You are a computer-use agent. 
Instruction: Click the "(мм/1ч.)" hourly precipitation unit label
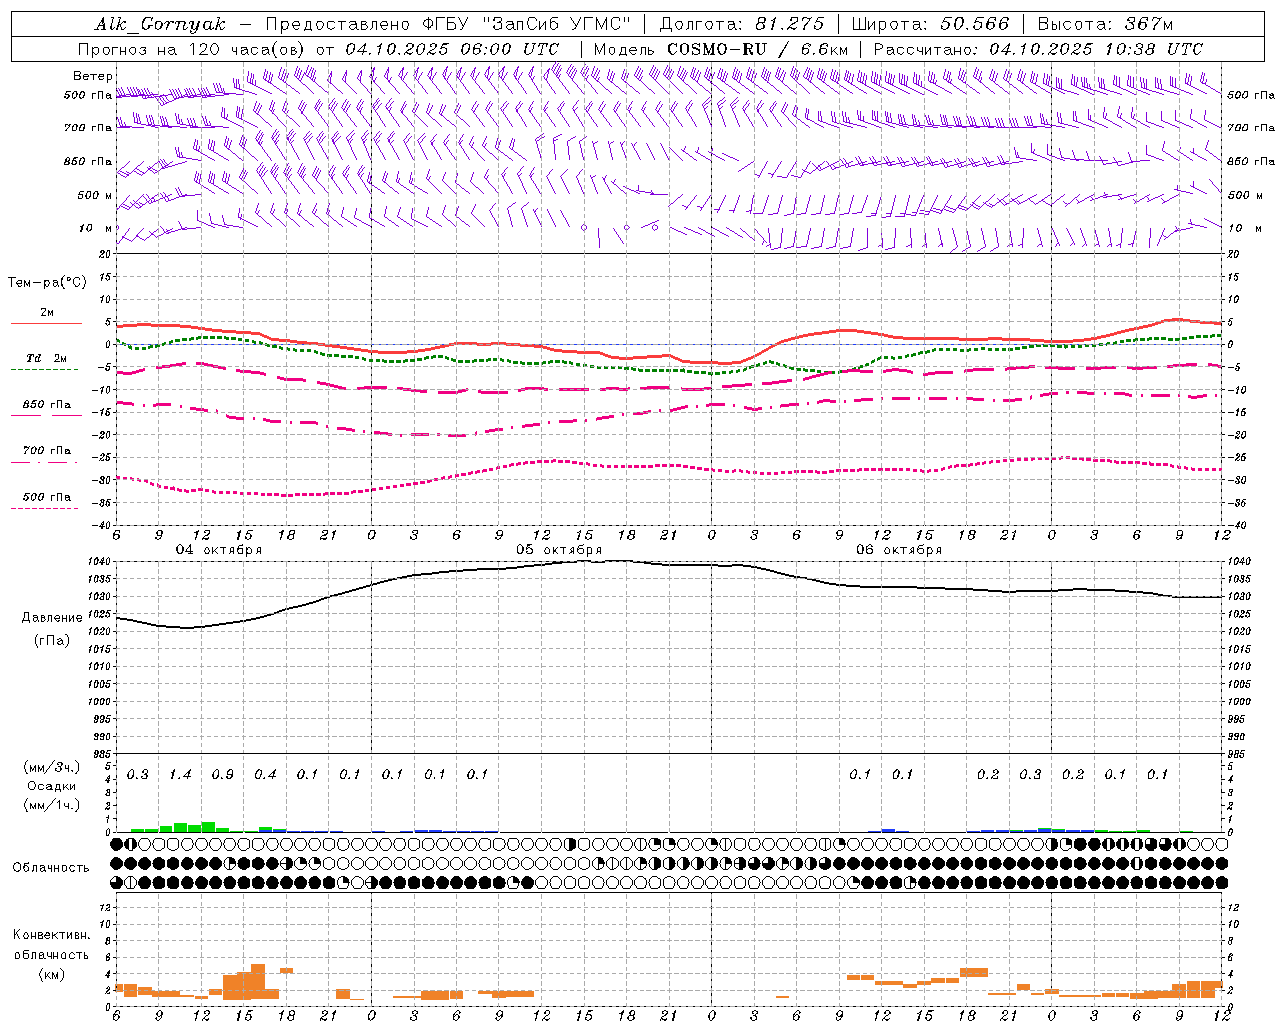(52, 805)
